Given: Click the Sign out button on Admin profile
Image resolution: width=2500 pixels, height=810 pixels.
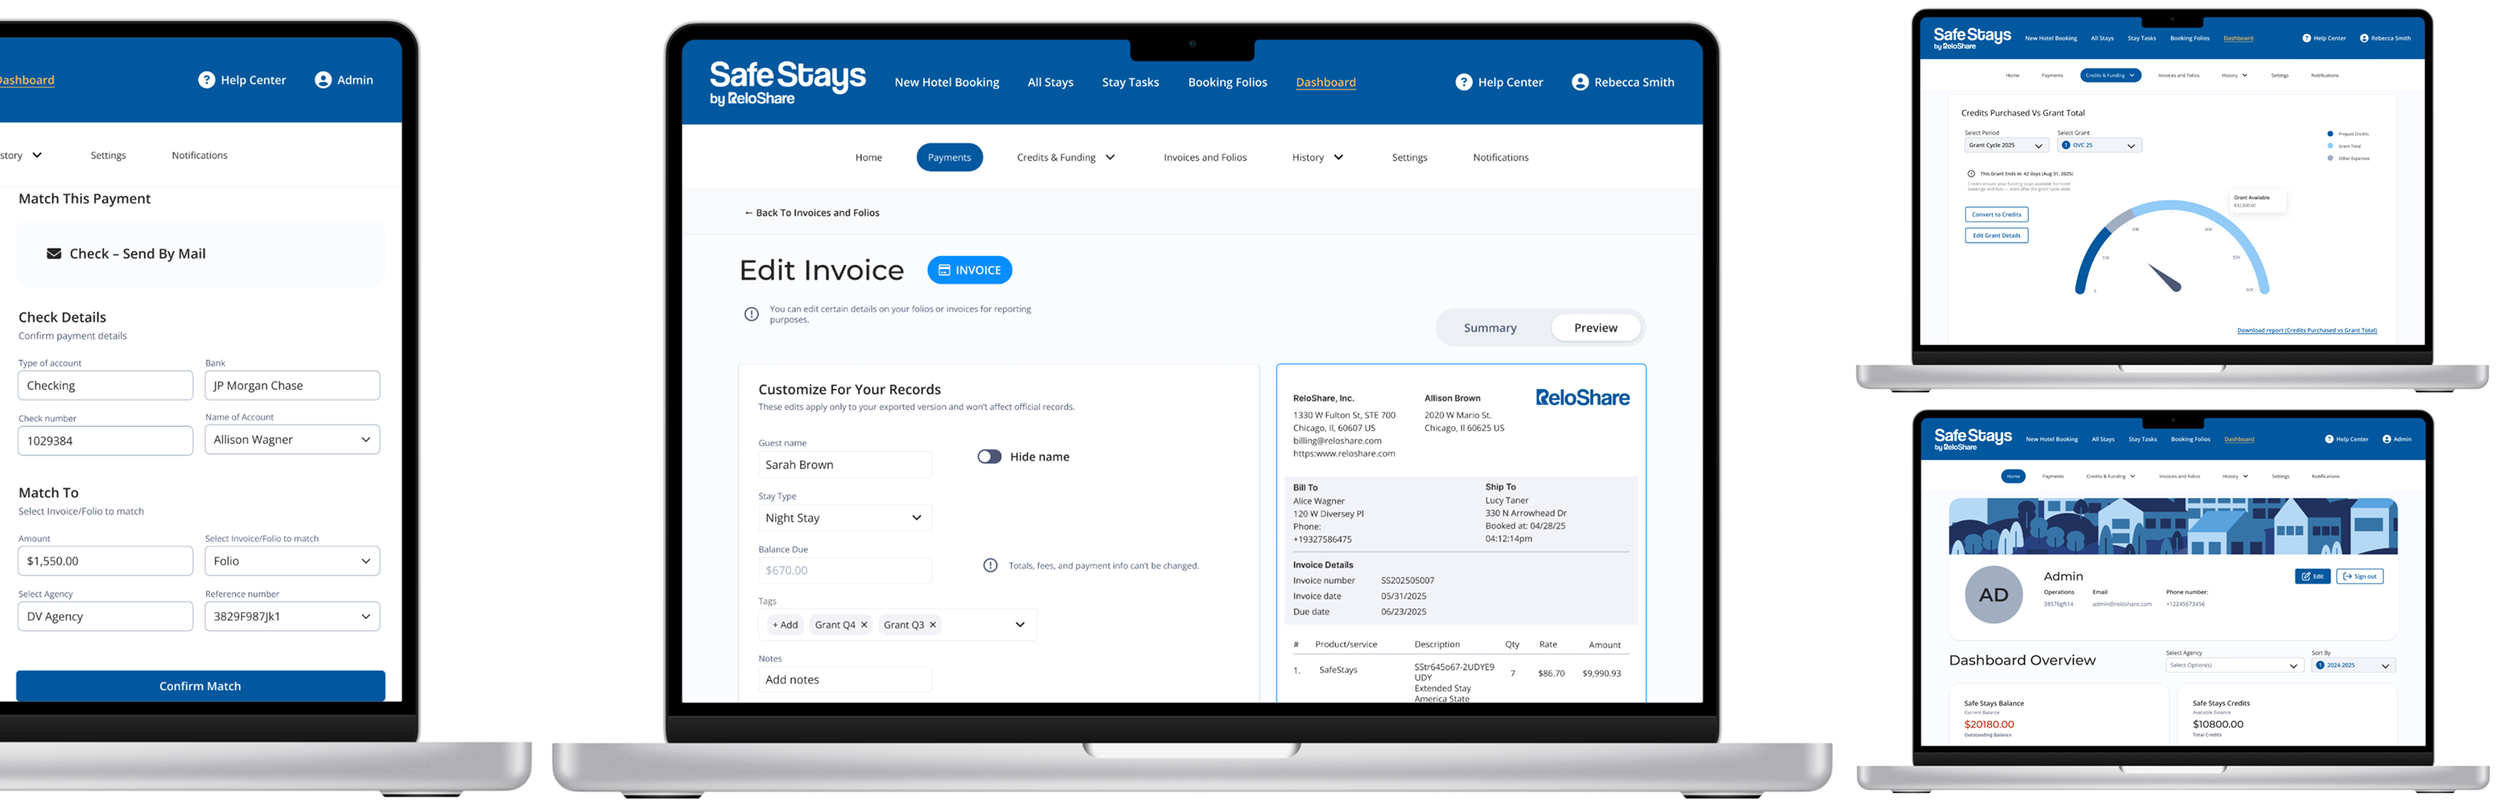Looking at the screenshot, I should click(2359, 576).
